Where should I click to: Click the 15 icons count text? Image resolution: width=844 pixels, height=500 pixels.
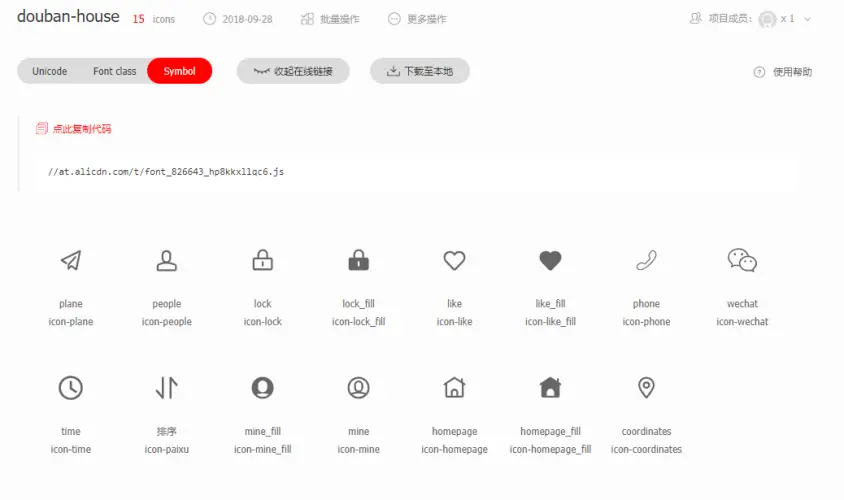[154, 19]
